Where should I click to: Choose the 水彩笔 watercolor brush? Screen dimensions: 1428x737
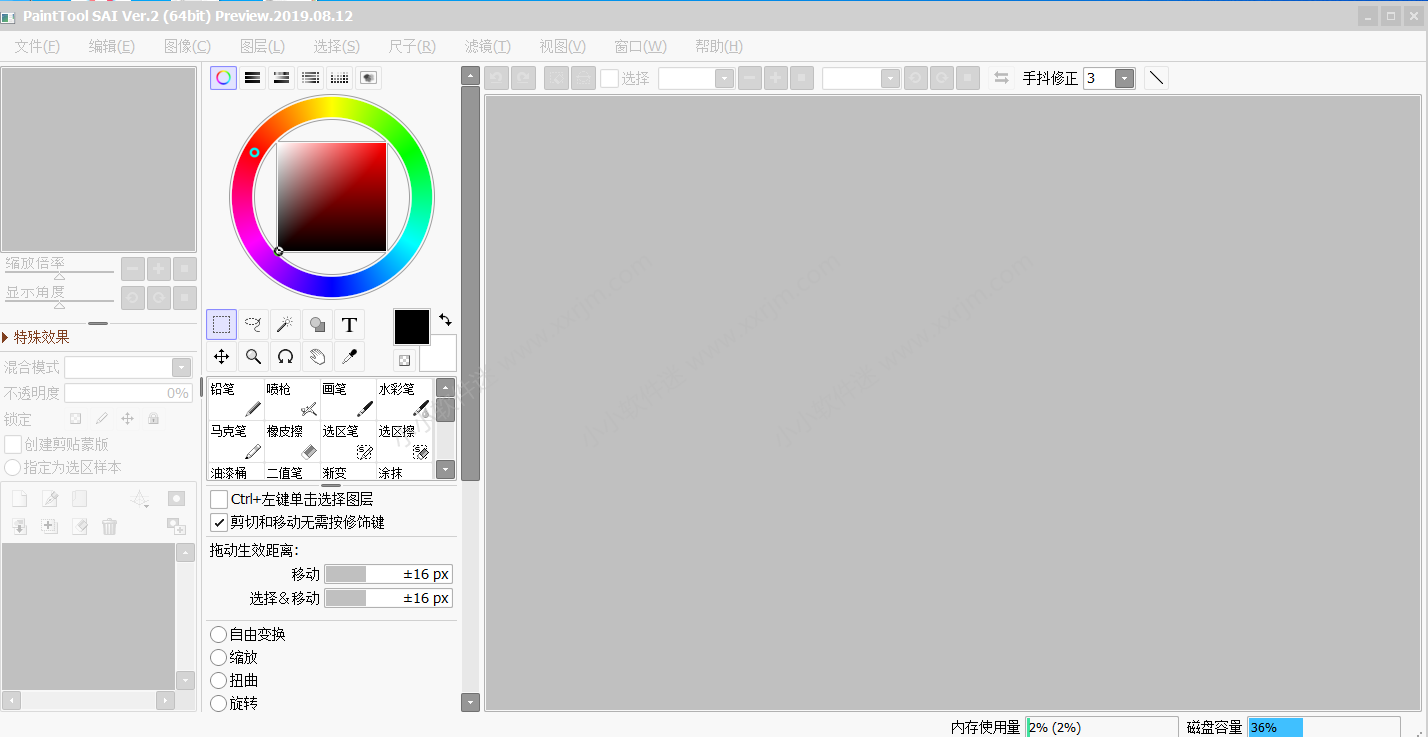coord(404,399)
